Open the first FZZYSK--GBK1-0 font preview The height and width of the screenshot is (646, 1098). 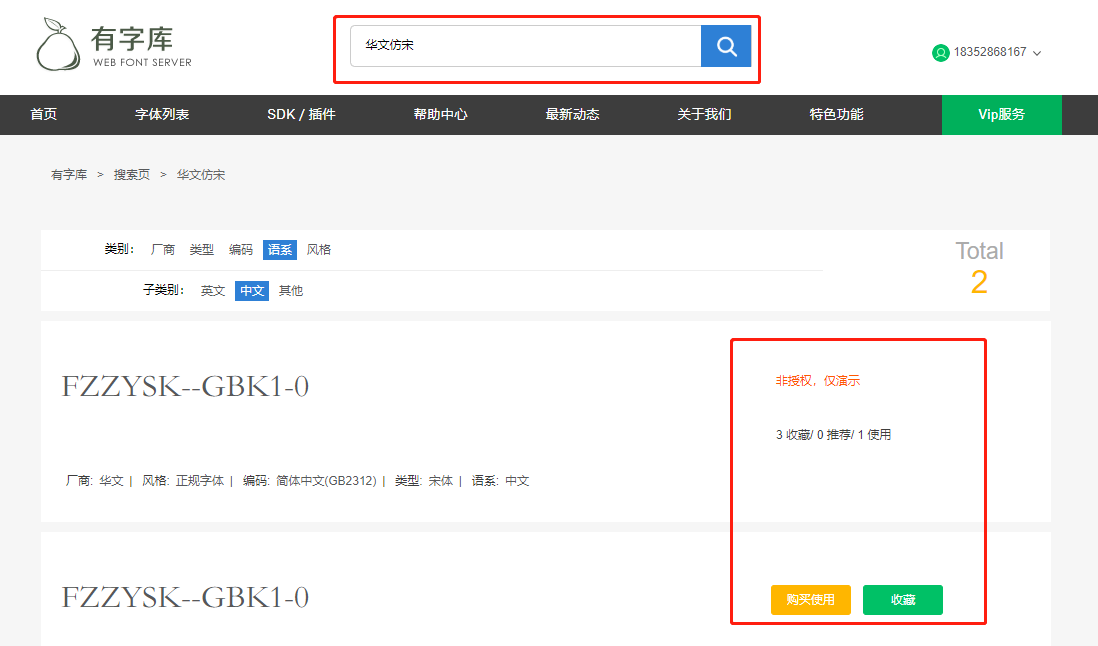point(186,386)
